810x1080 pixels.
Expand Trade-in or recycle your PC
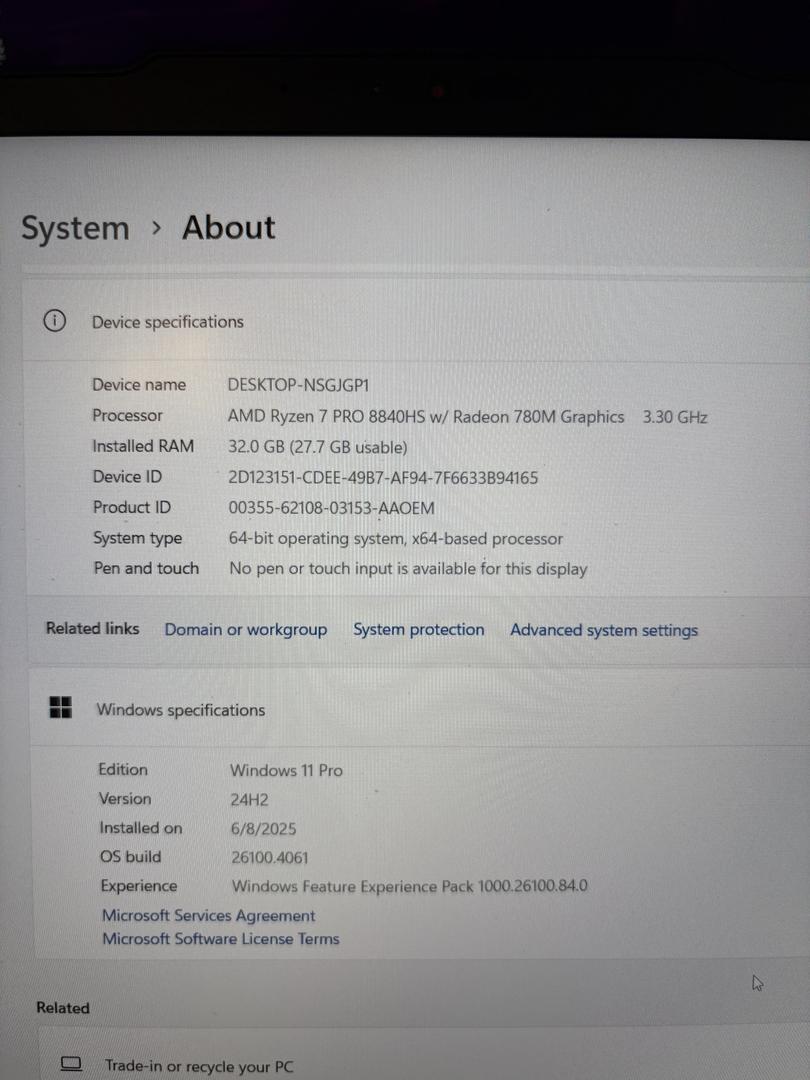[x=199, y=1066]
